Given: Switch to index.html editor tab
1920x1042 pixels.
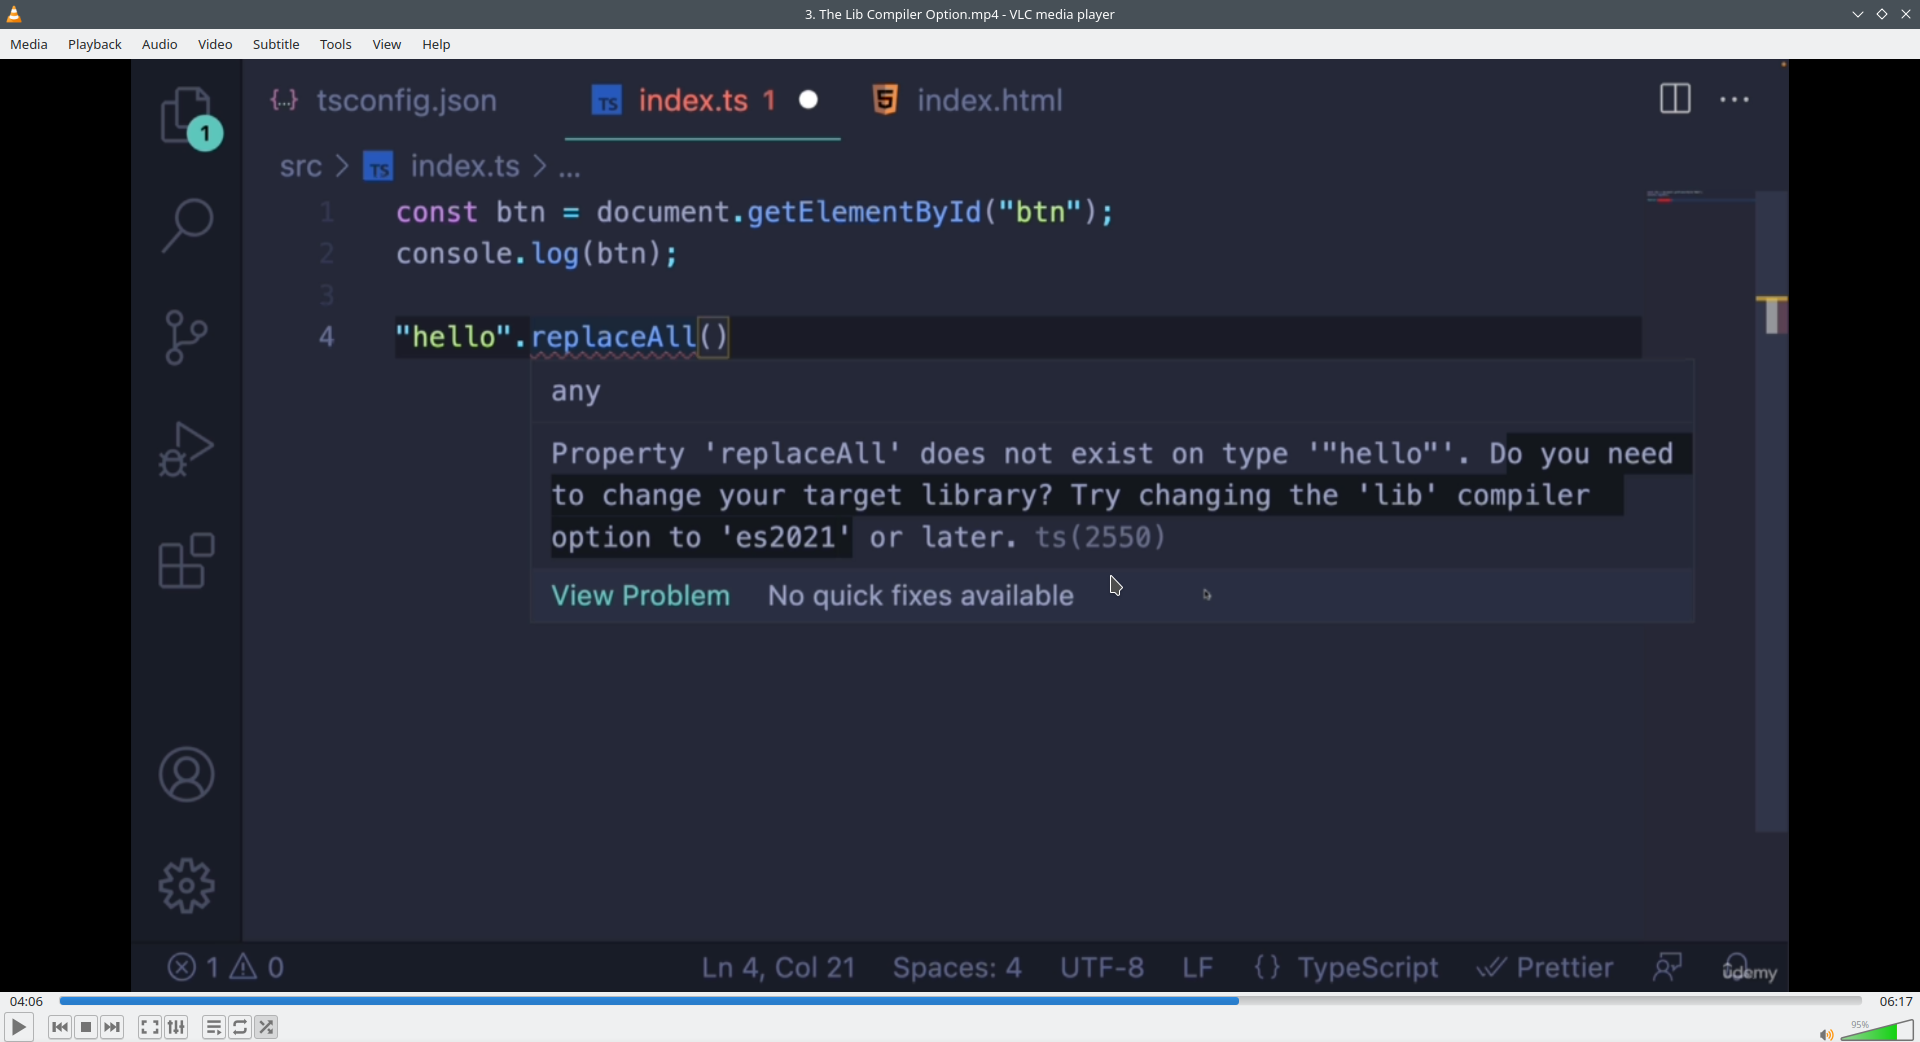Looking at the screenshot, I should [x=968, y=101].
